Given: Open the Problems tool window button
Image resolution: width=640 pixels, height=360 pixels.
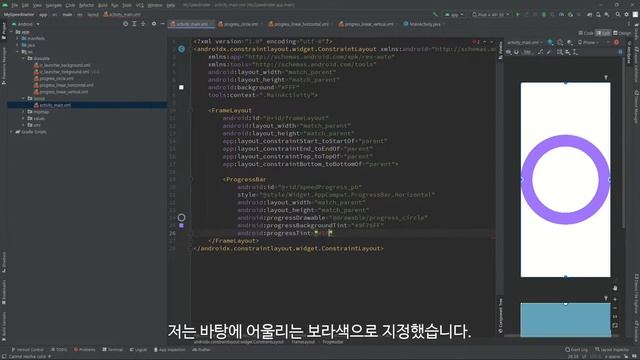Looking at the screenshot, I should 85,349.
